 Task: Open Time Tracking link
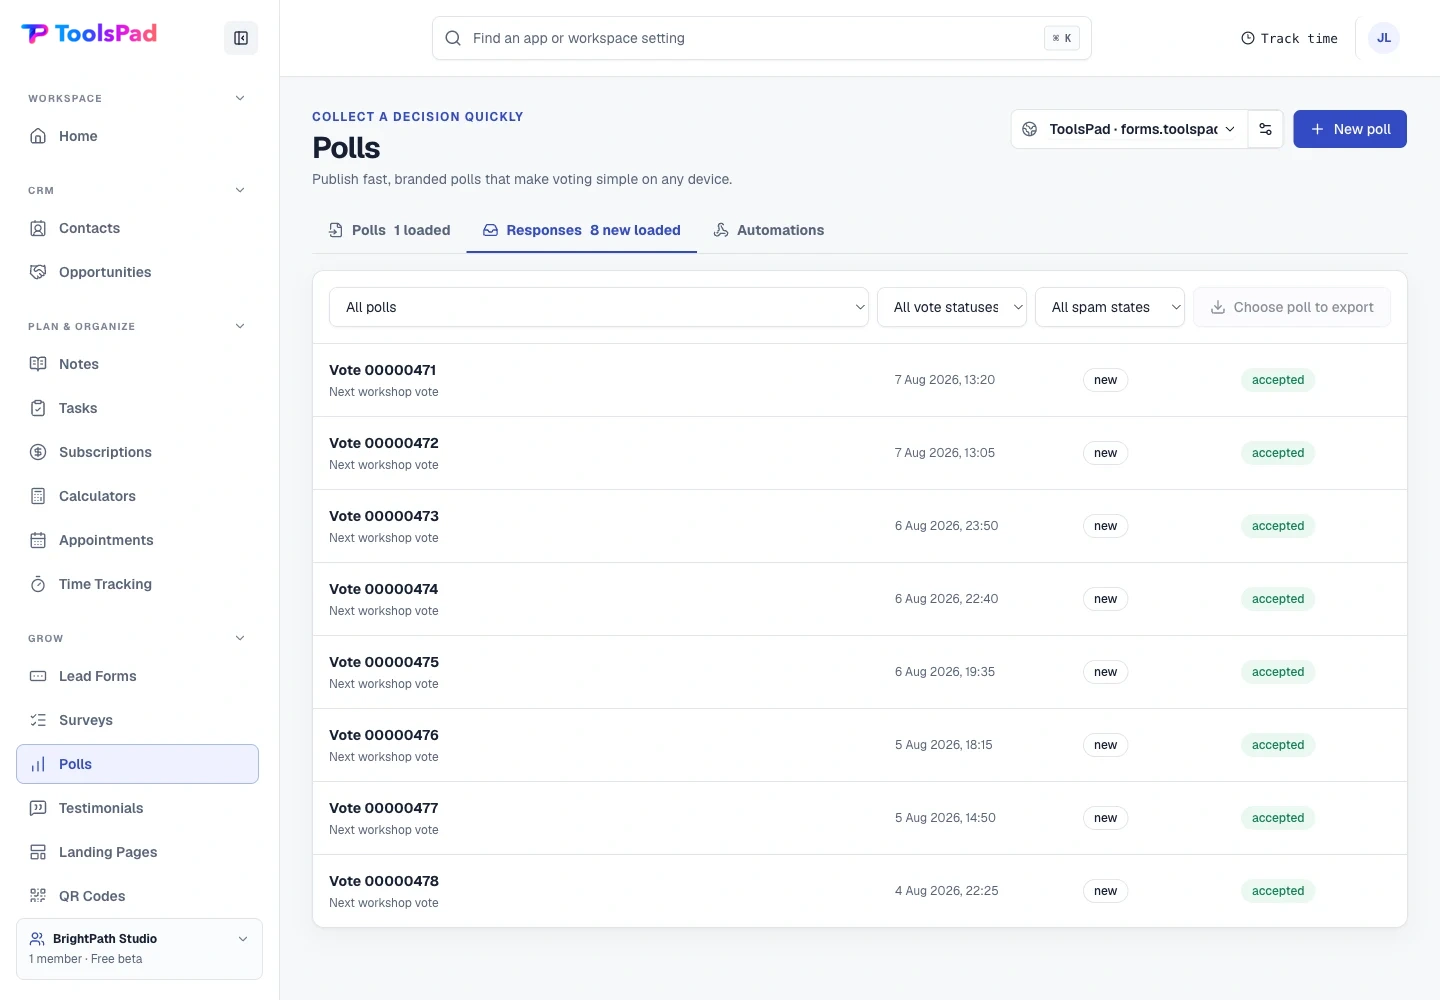tap(138, 584)
